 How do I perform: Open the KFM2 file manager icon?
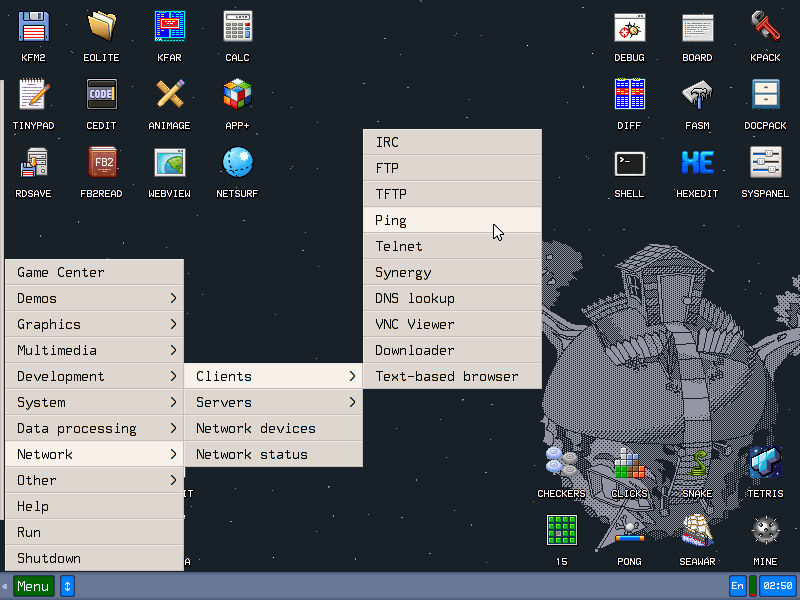[34, 27]
